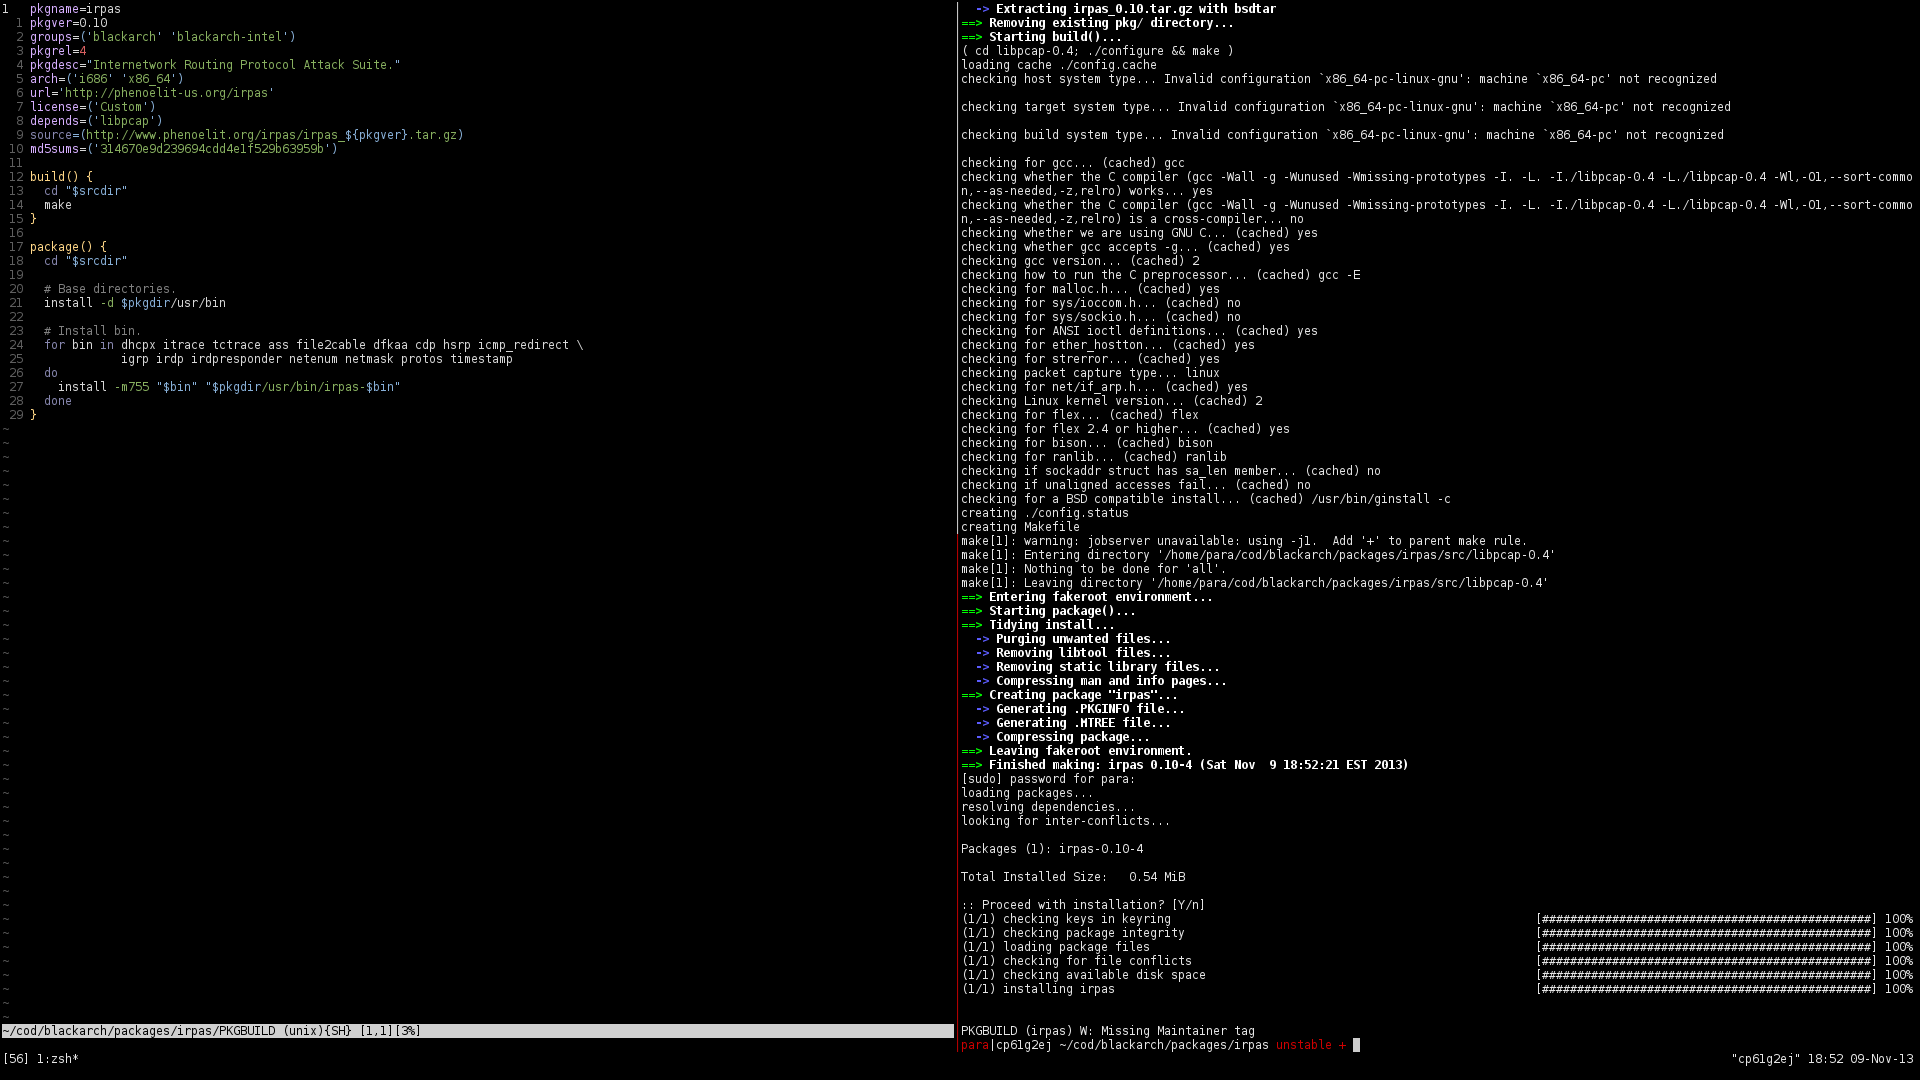
Task: Click the 'creating ./config.status' line
Action: coord(1045,513)
